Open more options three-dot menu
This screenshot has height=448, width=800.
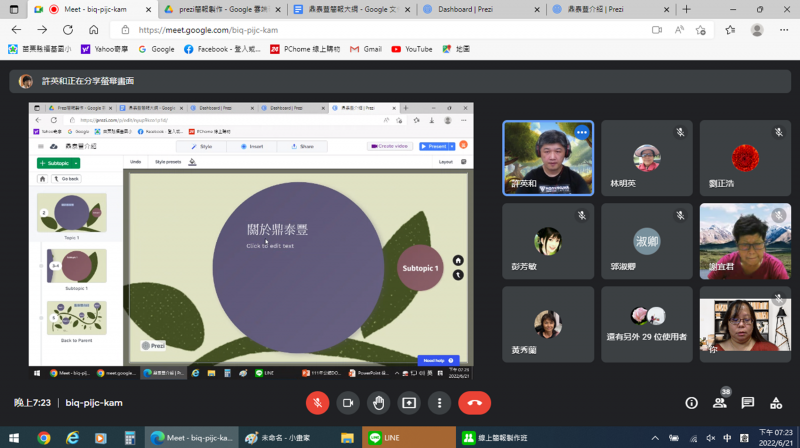coord(439,402)
